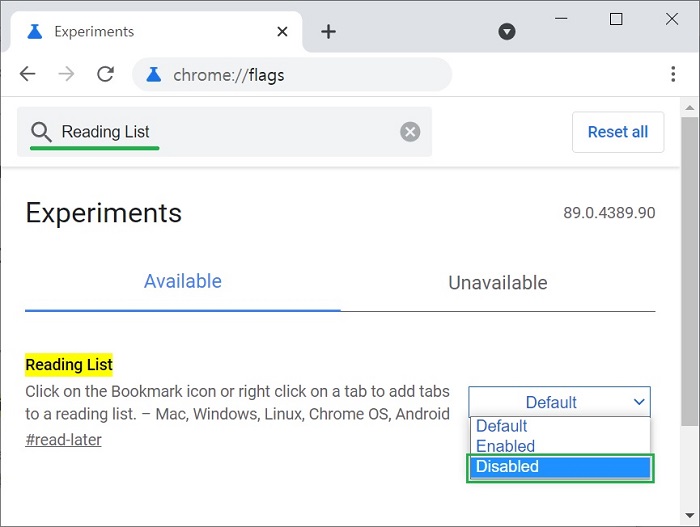
Task: Reset all experiments
Action: [618, 132]
